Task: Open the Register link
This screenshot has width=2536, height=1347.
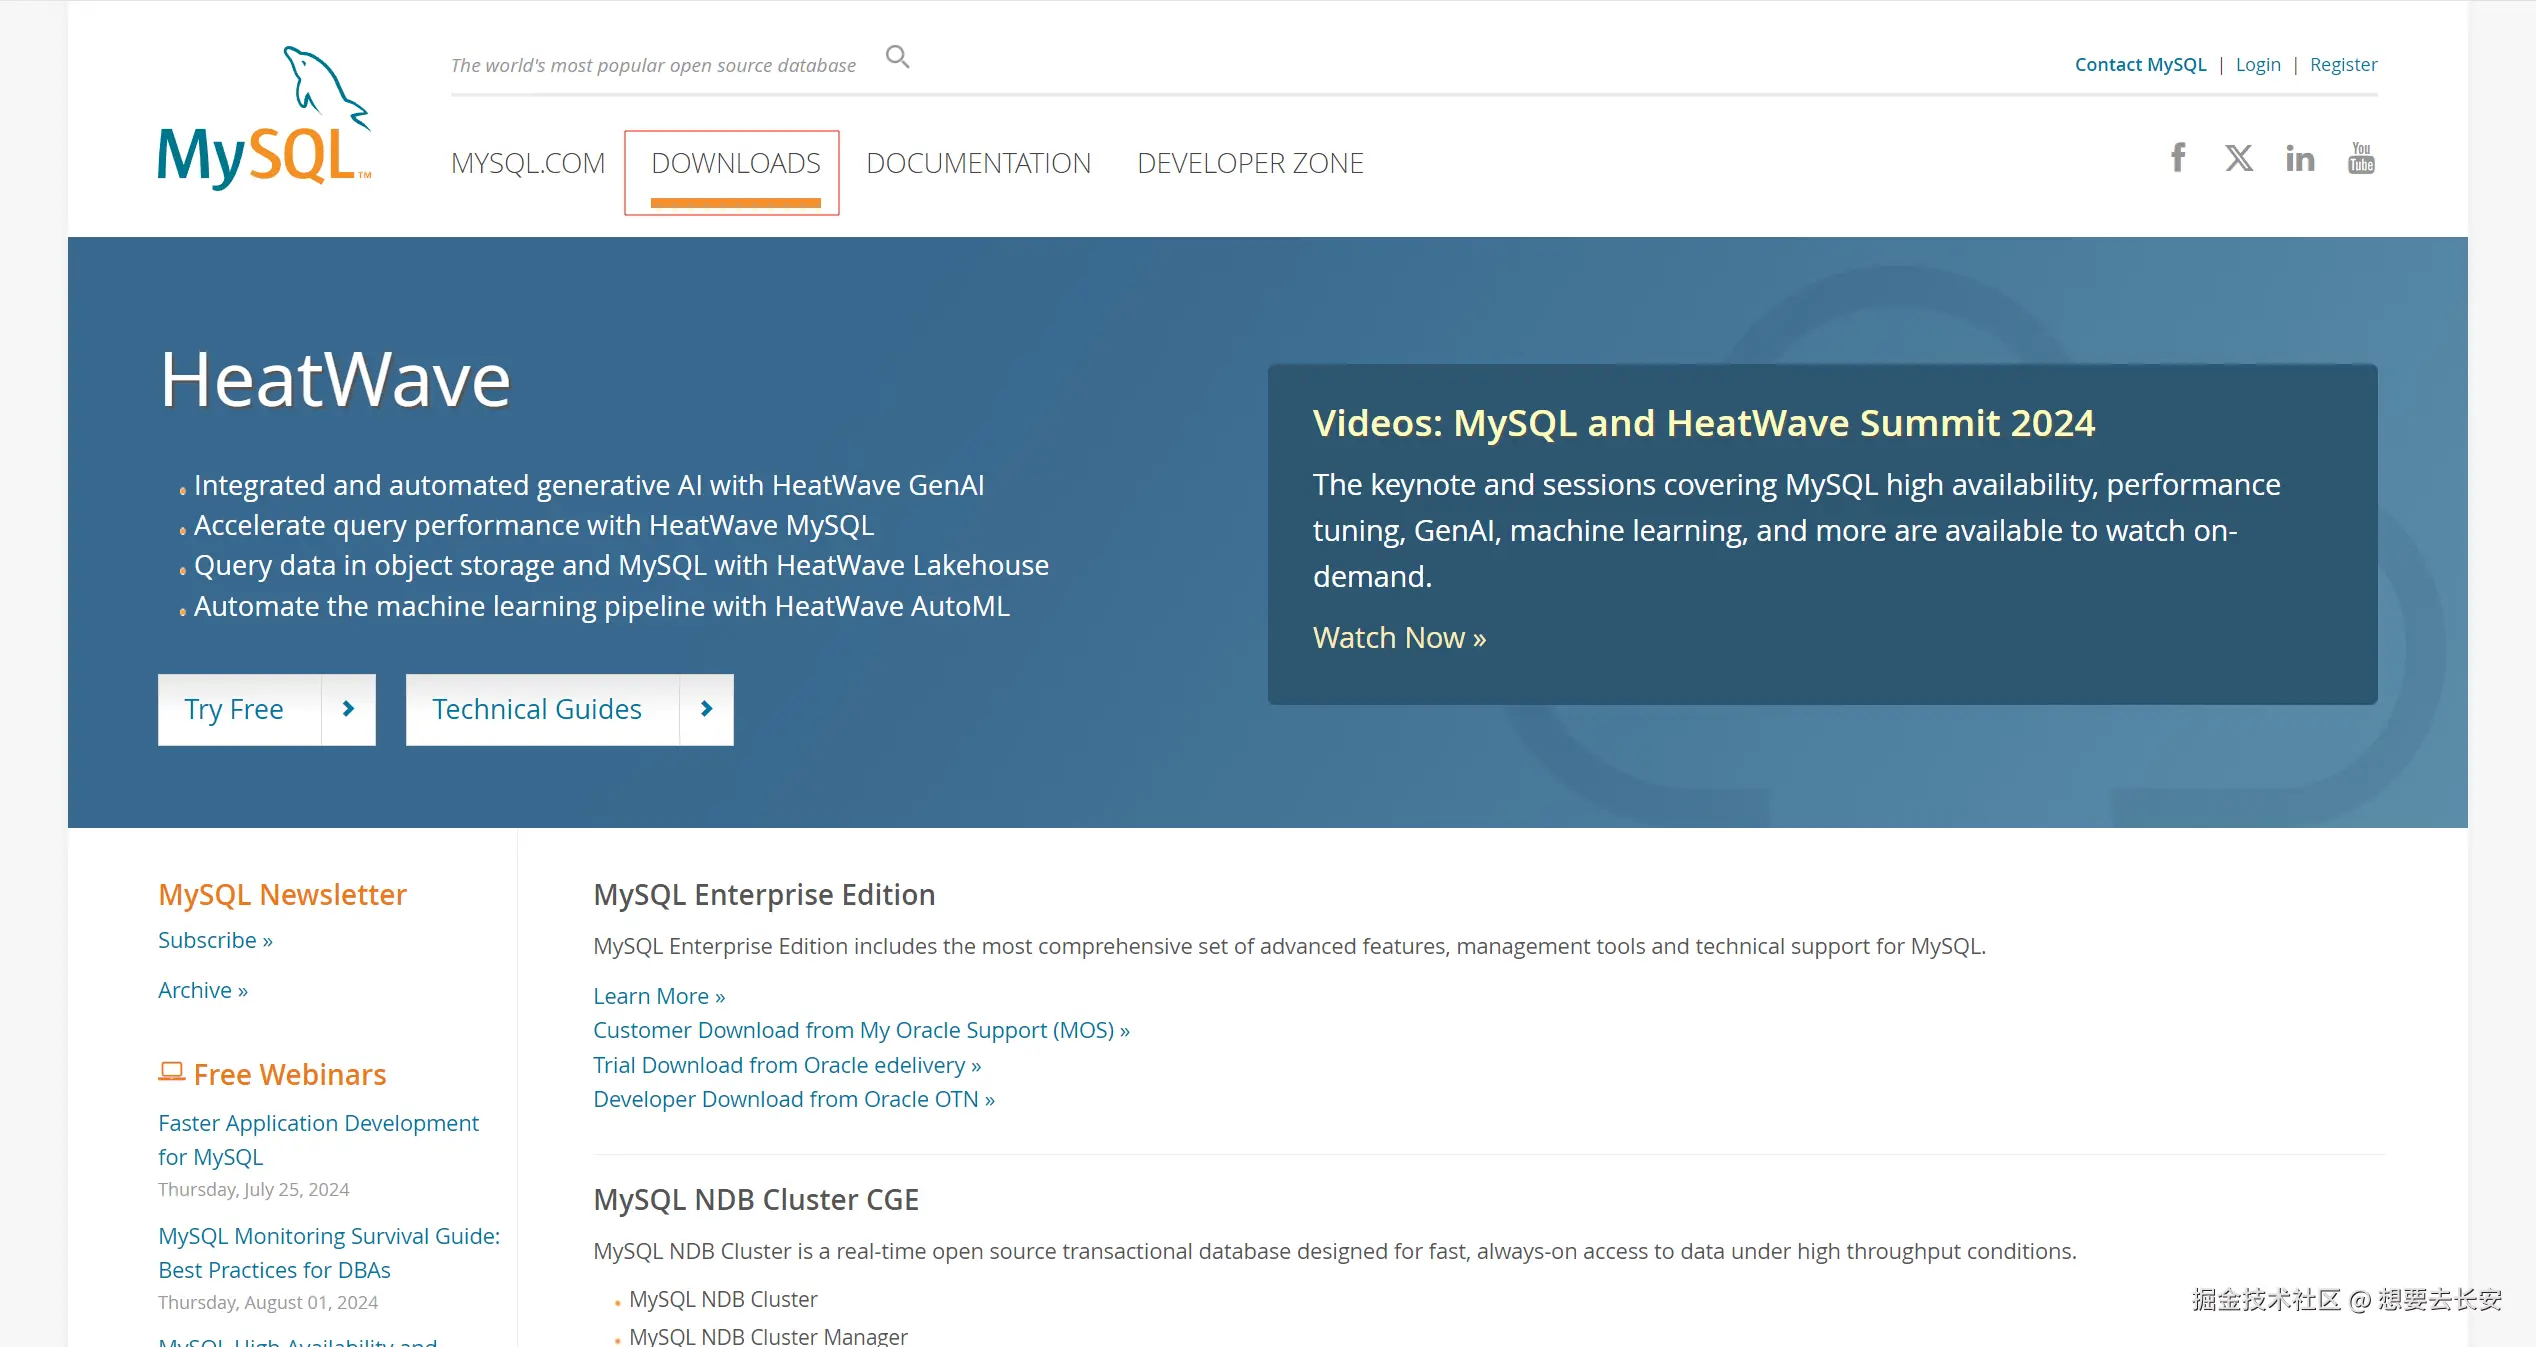Action: tap(2343, 65)
